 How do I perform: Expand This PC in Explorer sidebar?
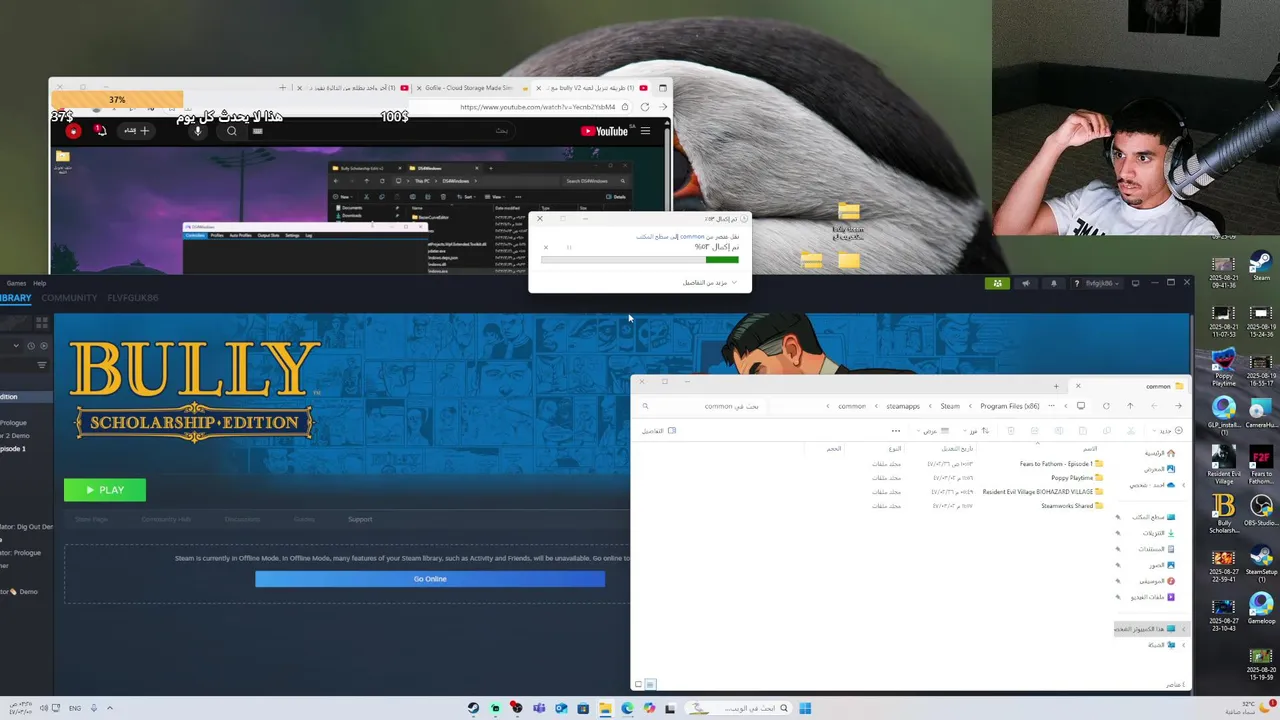tap(1184, 629)
